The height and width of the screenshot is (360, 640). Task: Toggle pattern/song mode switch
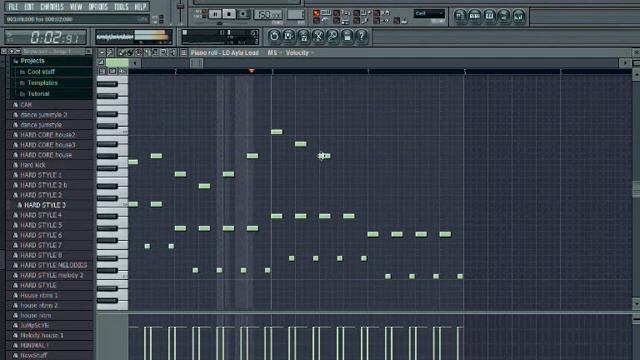(x=204, y=13)
